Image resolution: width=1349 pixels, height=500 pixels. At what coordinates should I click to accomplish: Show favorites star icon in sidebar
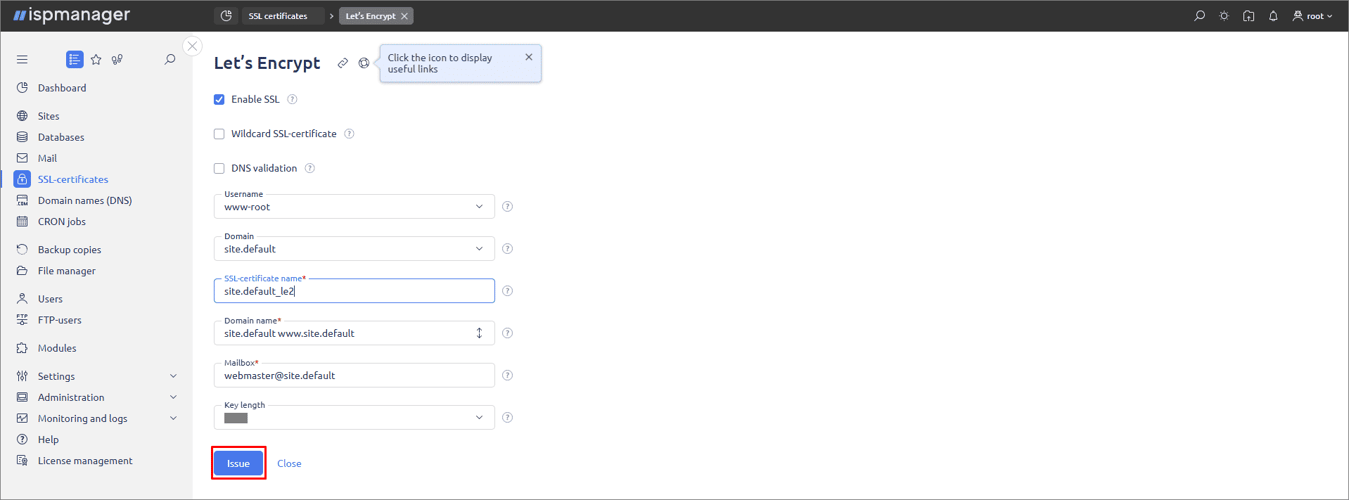tap(96, 60)
